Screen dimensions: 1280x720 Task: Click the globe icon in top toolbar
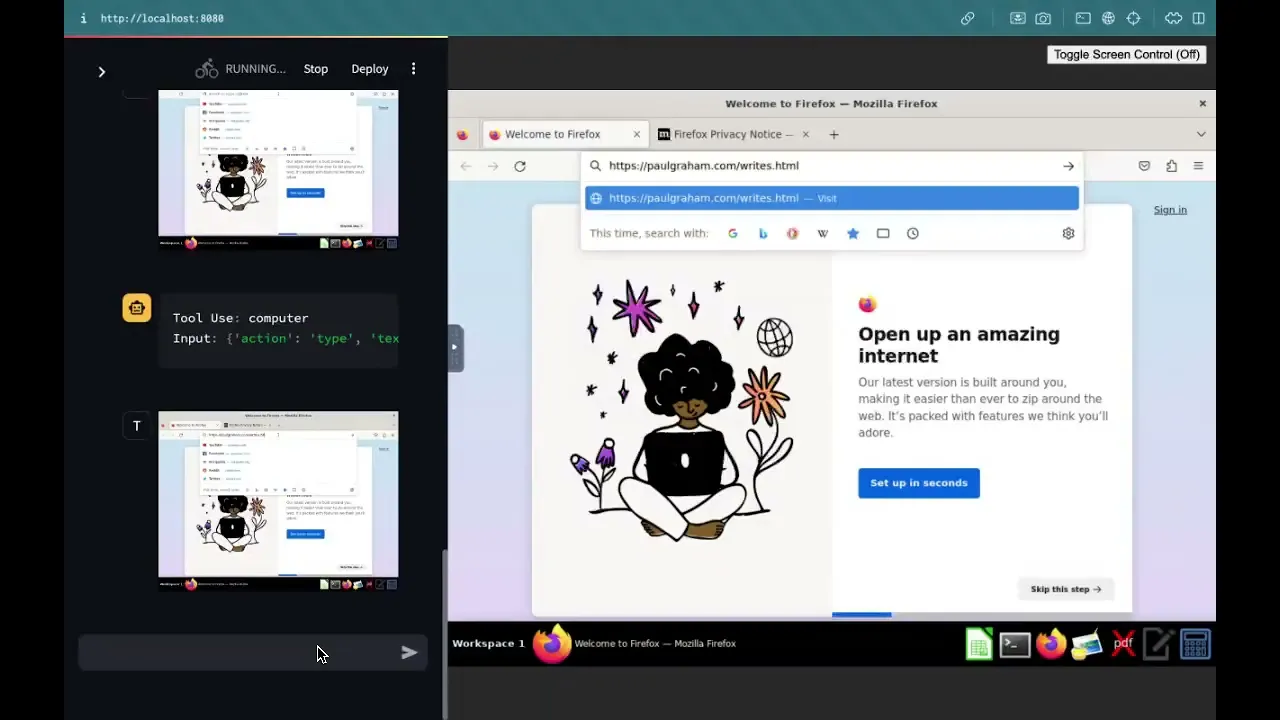[x=1108, y=18]
